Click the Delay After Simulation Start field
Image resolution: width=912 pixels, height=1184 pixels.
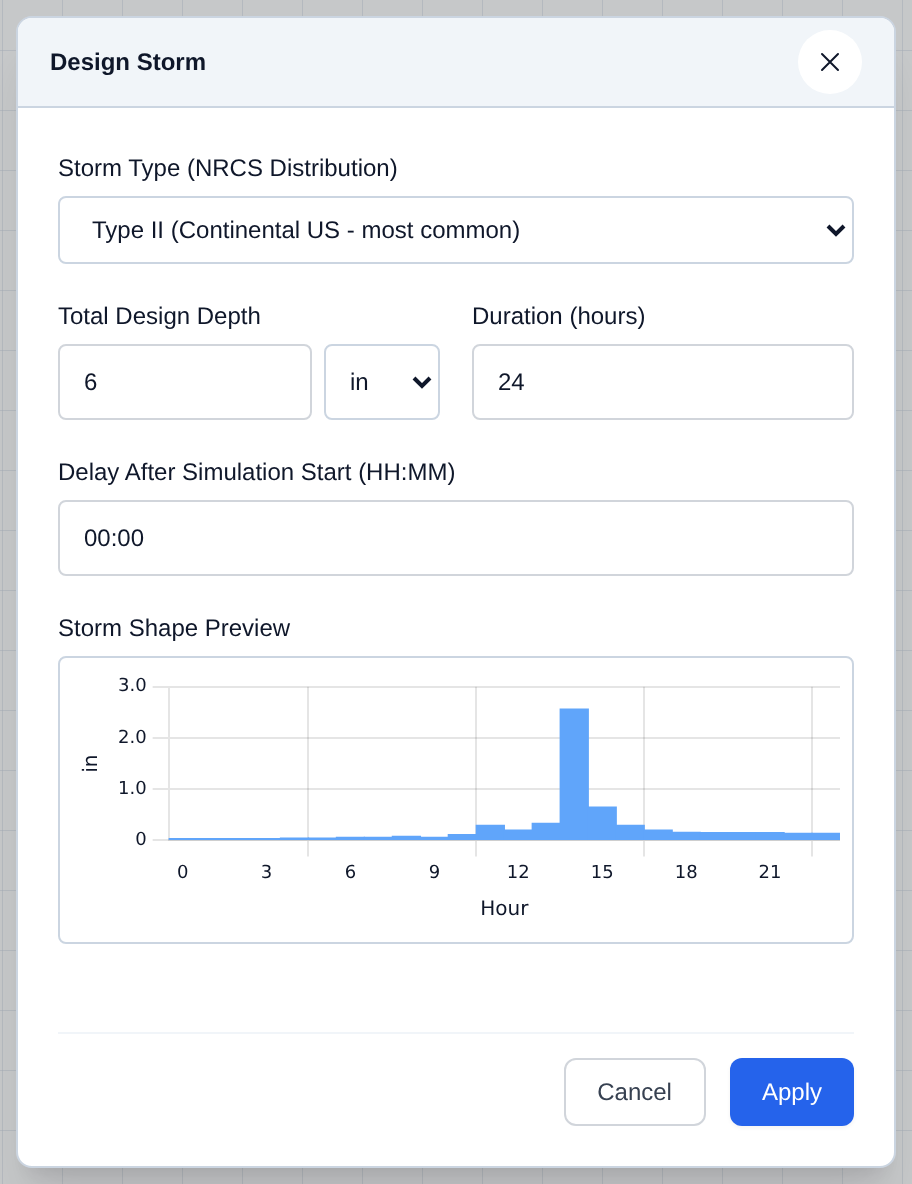(x=456, y=538)
